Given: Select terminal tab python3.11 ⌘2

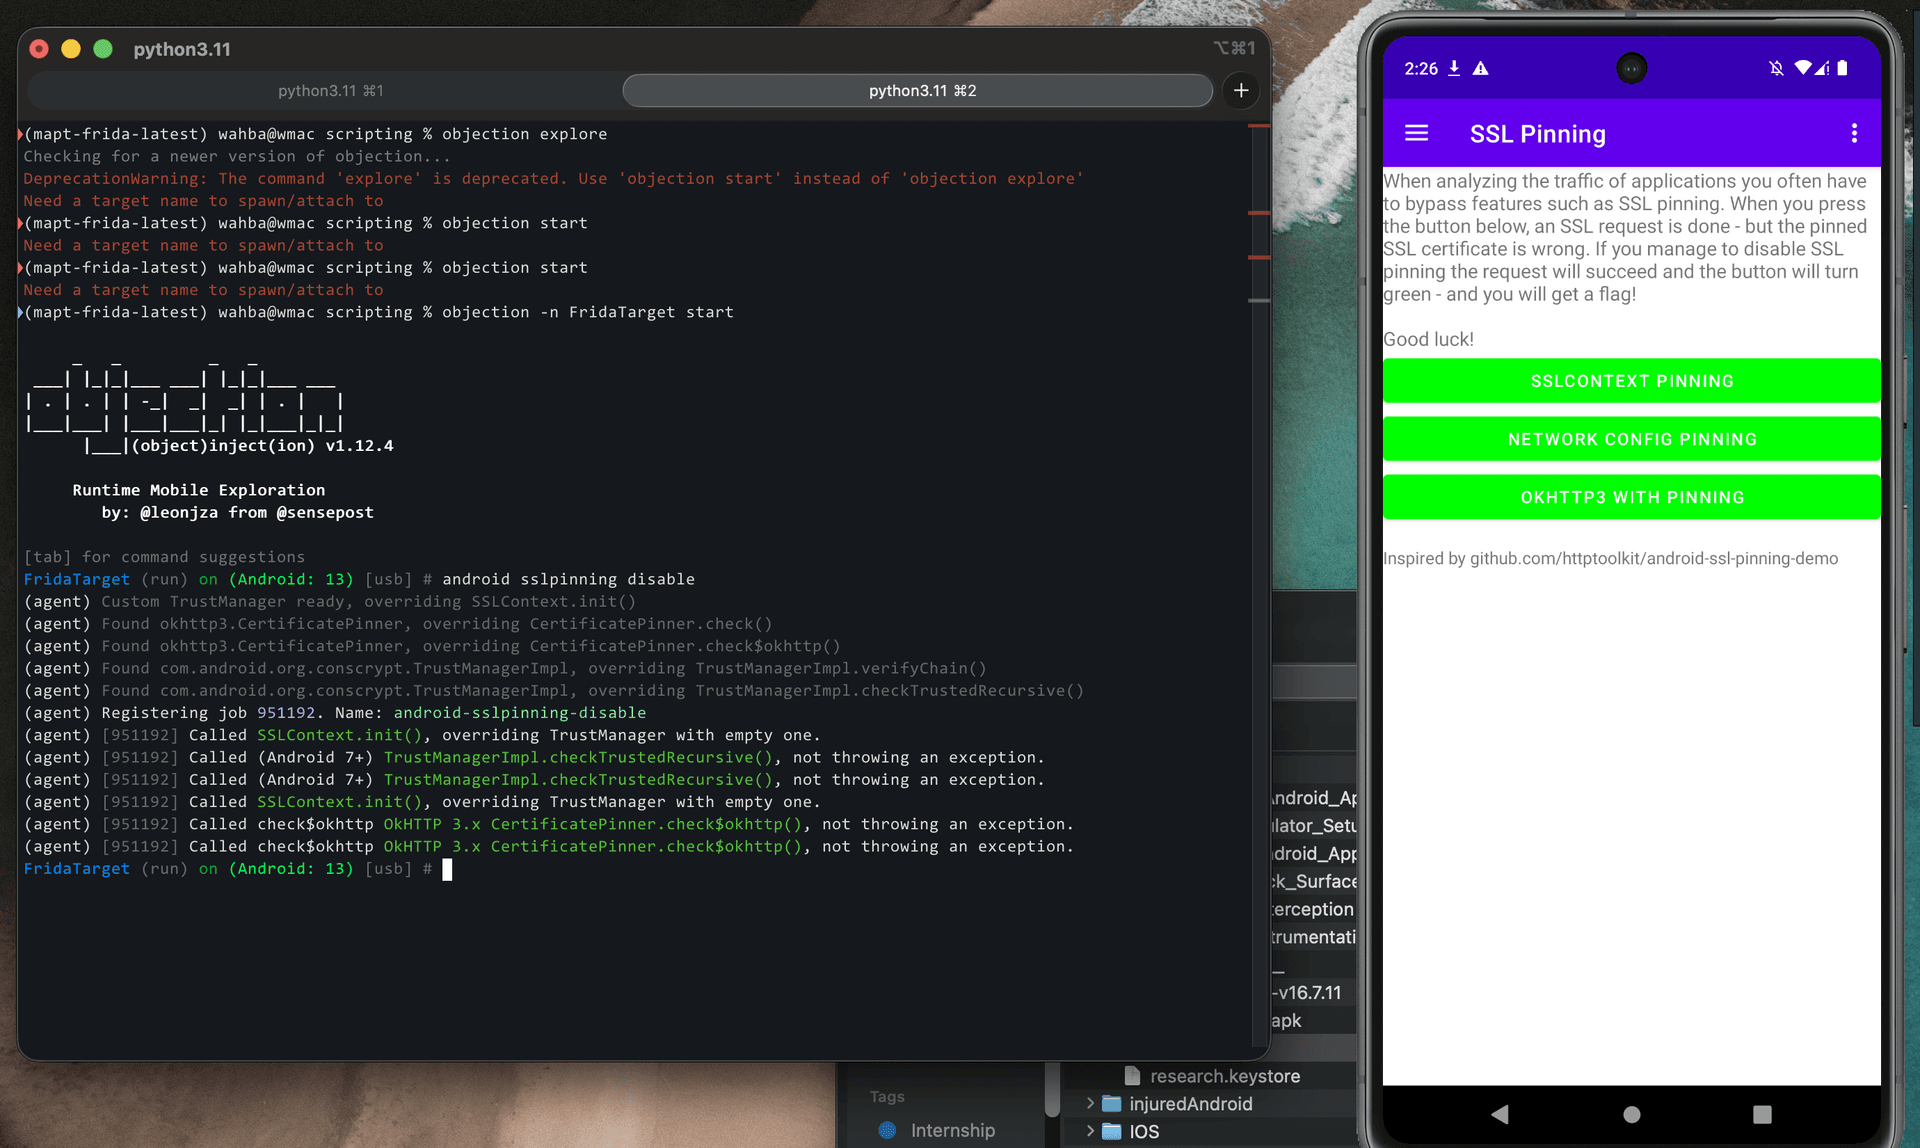Looking at the screenshot, I should 918,90.
